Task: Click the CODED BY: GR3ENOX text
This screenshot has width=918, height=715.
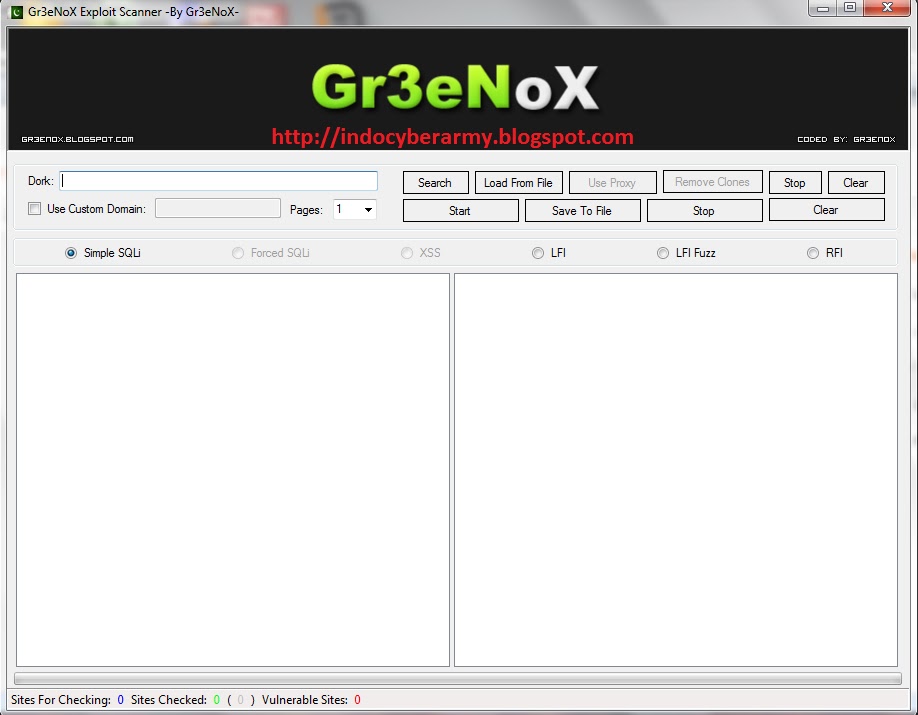Action: click(846, 139)
